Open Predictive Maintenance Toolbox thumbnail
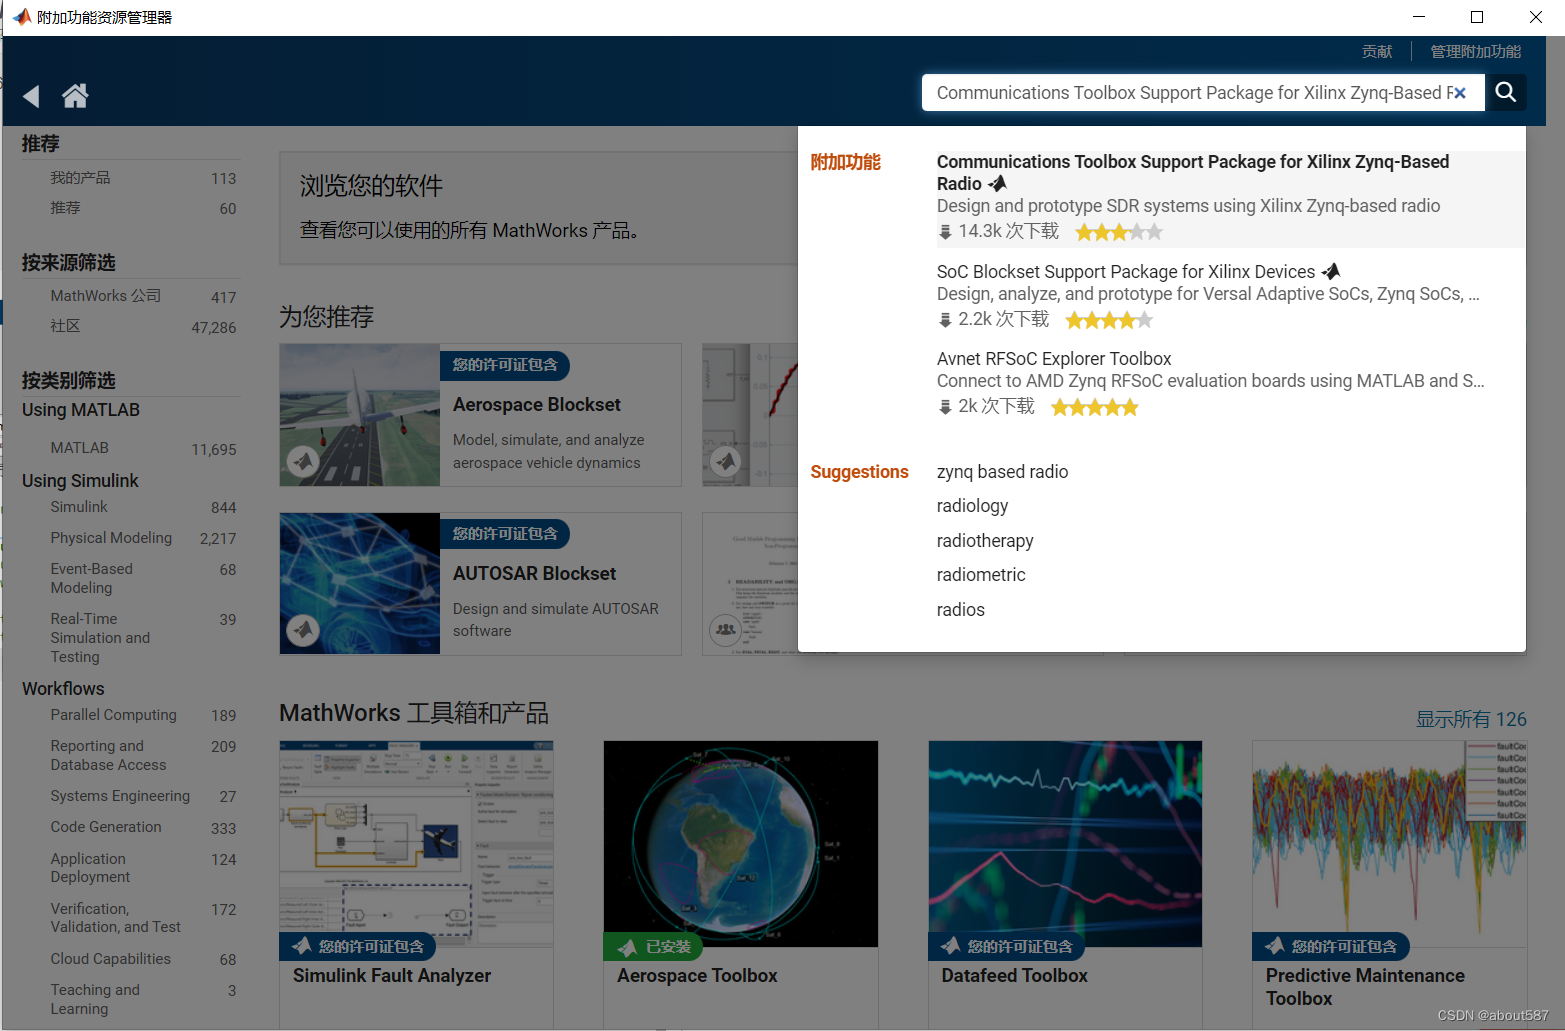The height and width of the screenshot is (1031, 1565). [1389, 844]
